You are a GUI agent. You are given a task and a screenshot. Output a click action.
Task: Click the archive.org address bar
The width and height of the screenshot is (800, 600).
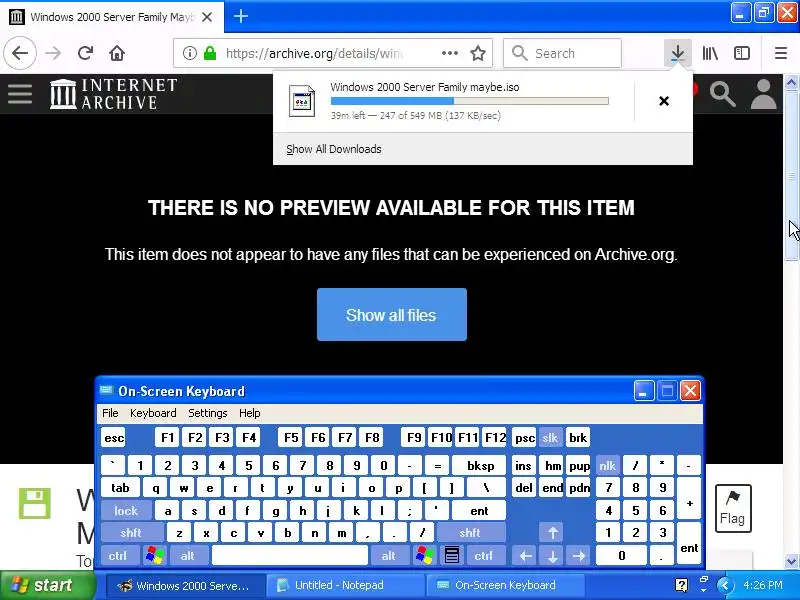314,53
